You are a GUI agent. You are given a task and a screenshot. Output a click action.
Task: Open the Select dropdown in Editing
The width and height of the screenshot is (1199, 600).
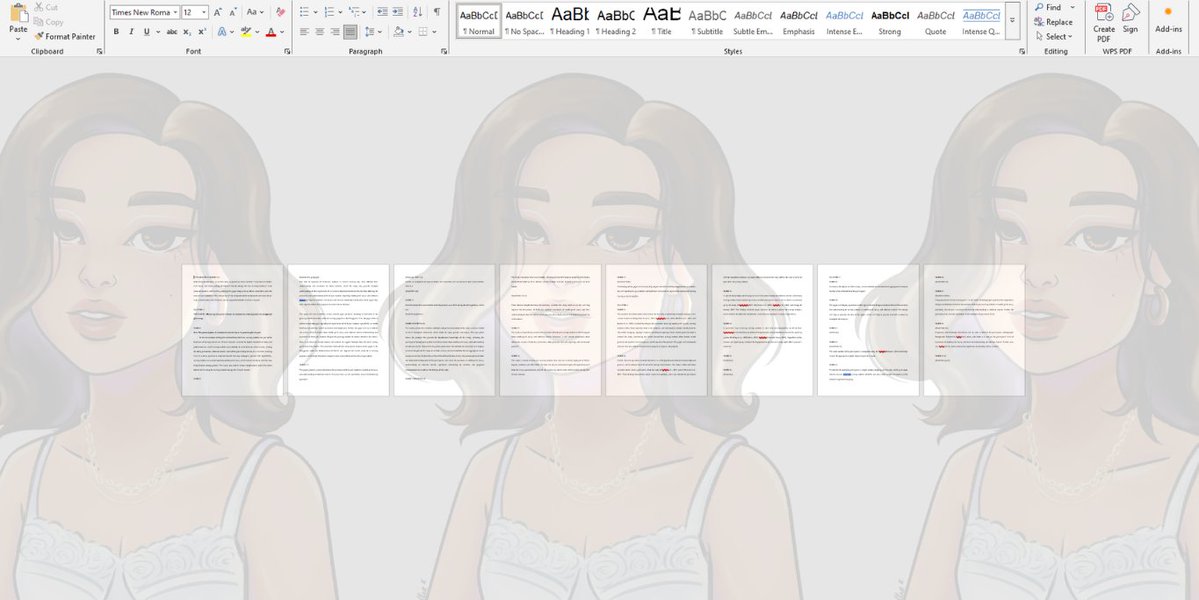(1054, 37)
